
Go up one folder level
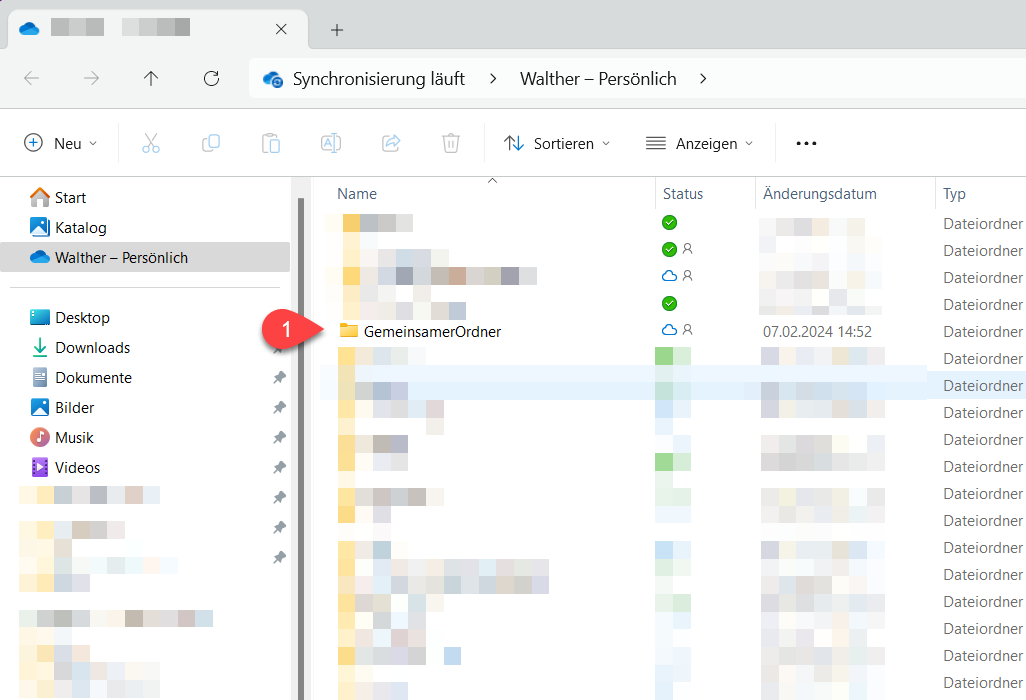tap(151, 78)
